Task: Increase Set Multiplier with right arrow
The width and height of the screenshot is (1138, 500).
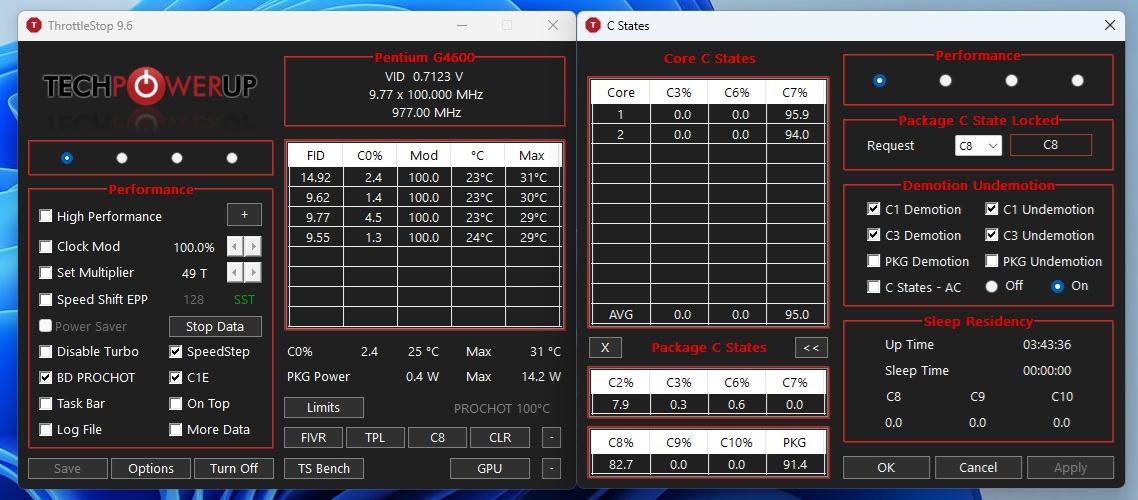Action: coord(253,273)
